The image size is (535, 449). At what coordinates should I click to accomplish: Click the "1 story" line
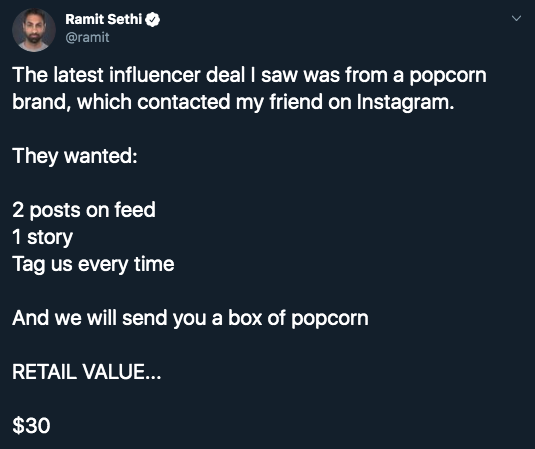43,237
